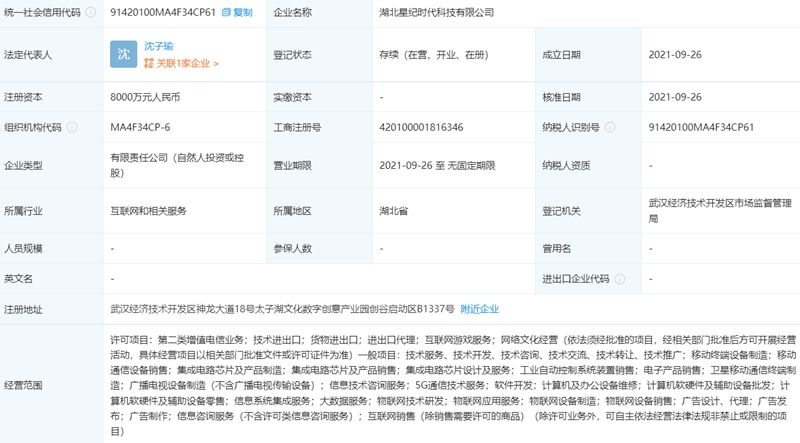The image size is (800, 443).
Task: Click the info icon beside 进出口企业代码
Action: [x=620, y=279]
